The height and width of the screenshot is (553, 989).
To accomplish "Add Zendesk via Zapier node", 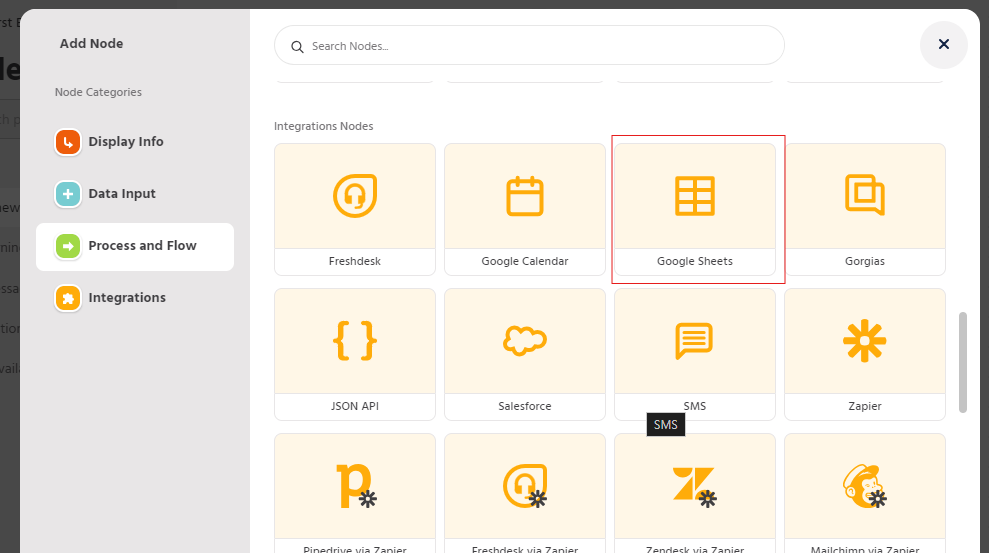I will coord(694,486).
